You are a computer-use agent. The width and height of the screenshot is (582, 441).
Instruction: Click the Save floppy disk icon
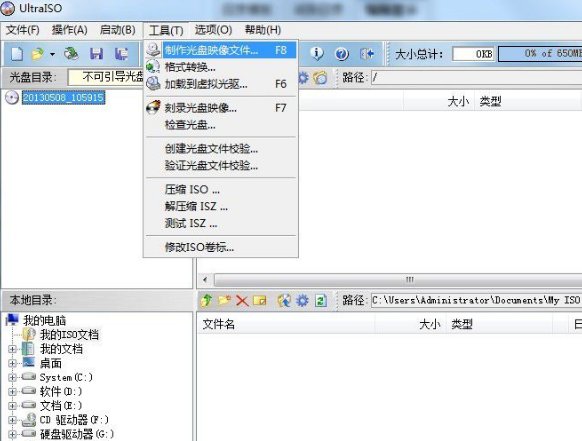coord(97,54)
